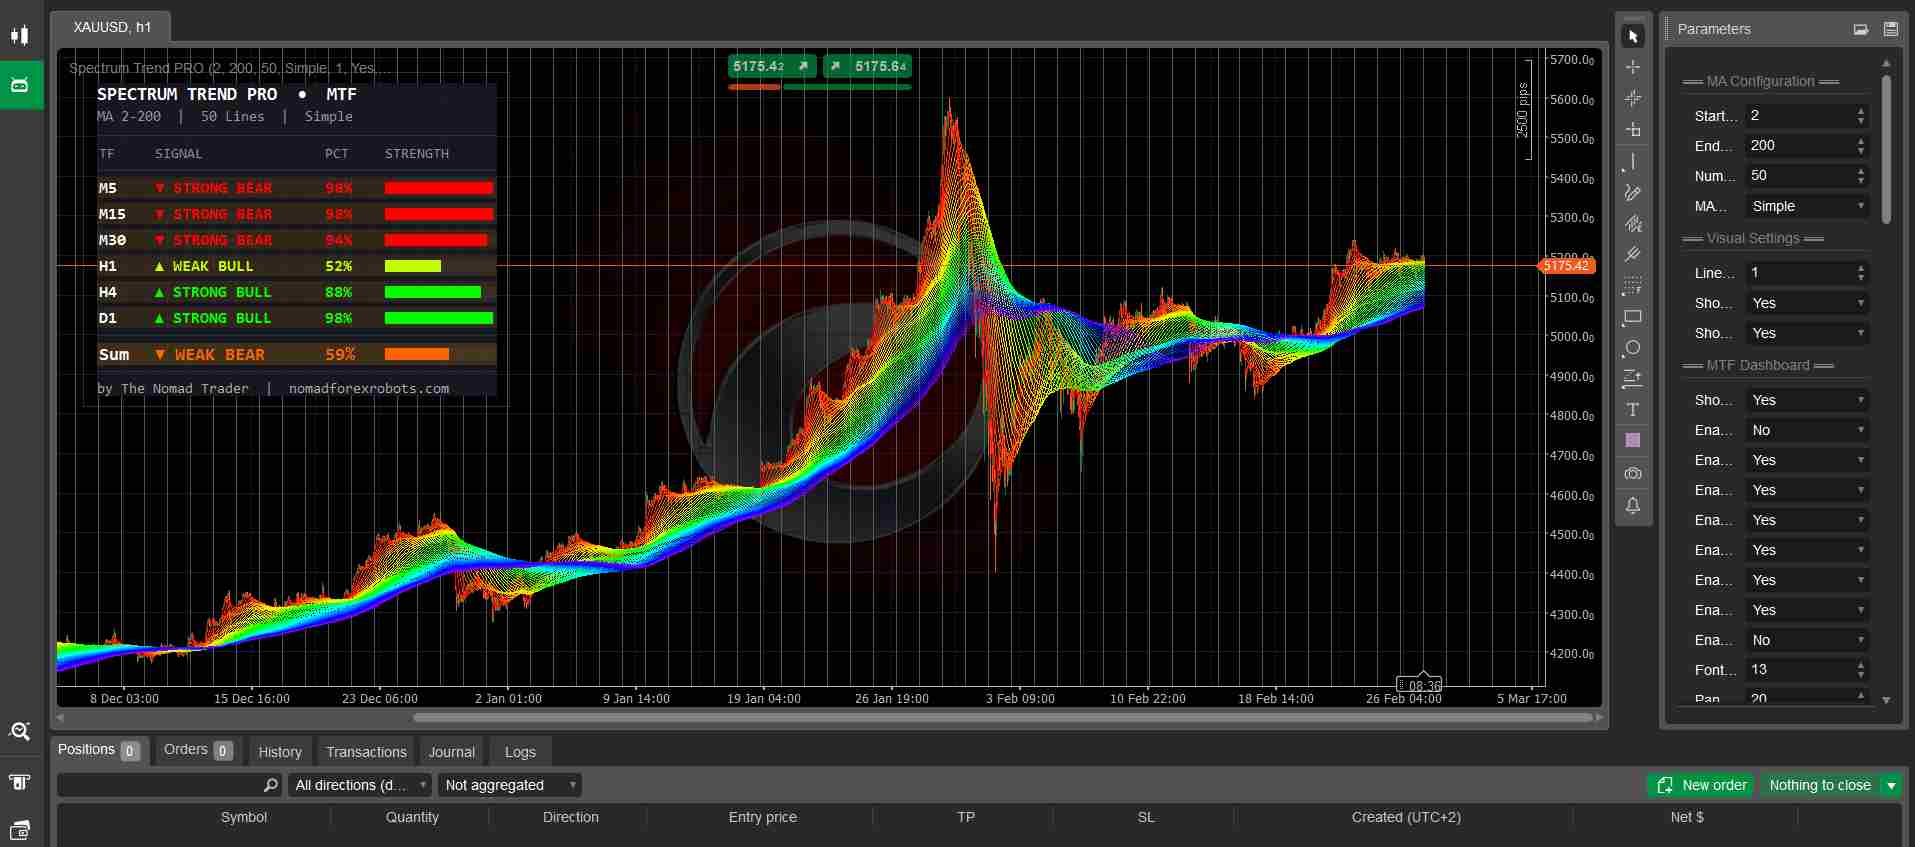Open the Not aggregated dropdown

(510, 785)
